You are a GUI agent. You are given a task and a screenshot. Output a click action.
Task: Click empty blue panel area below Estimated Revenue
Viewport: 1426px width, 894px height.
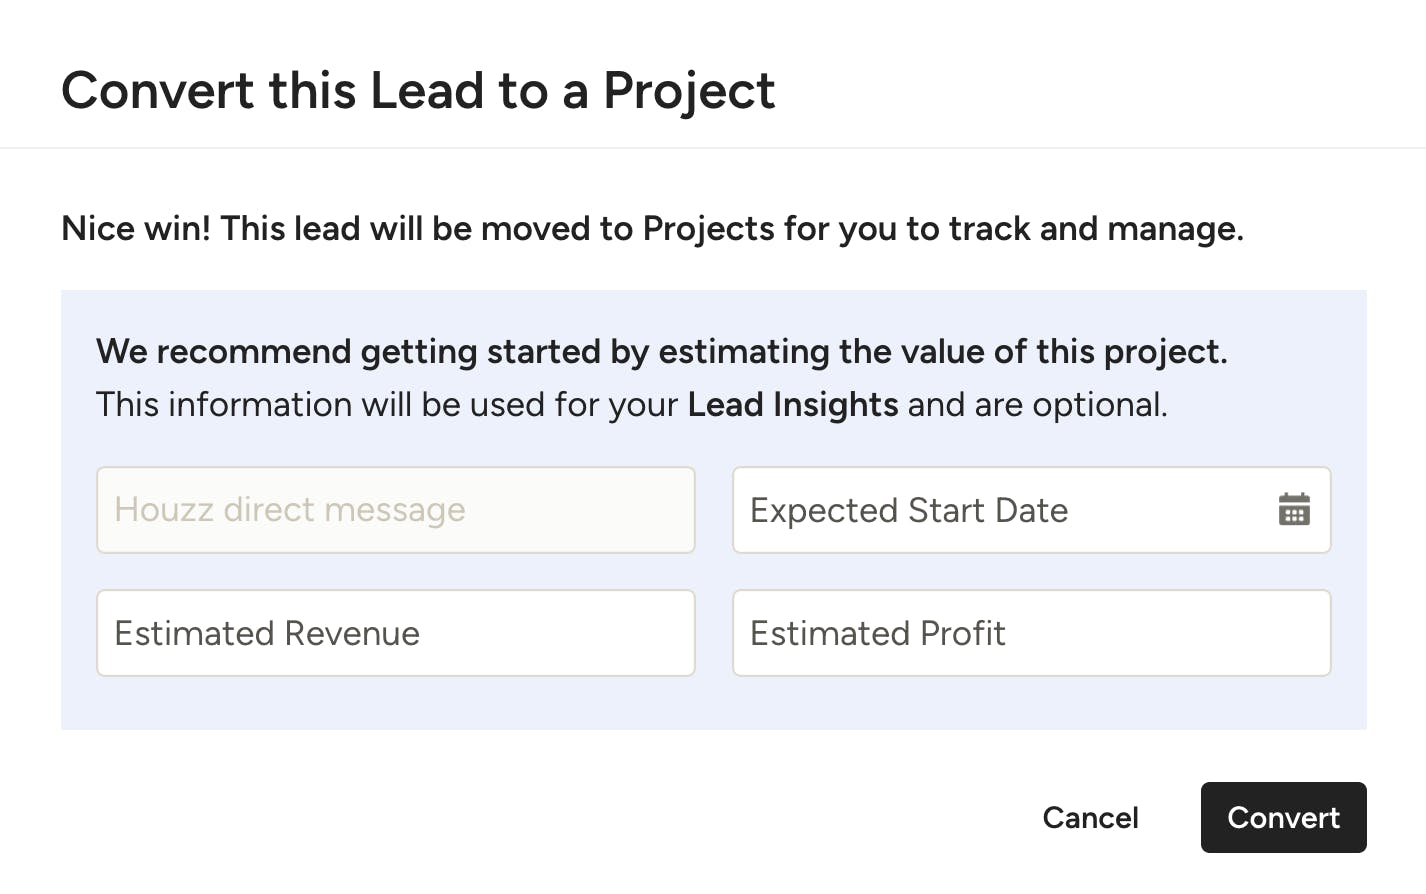point(395,703)
